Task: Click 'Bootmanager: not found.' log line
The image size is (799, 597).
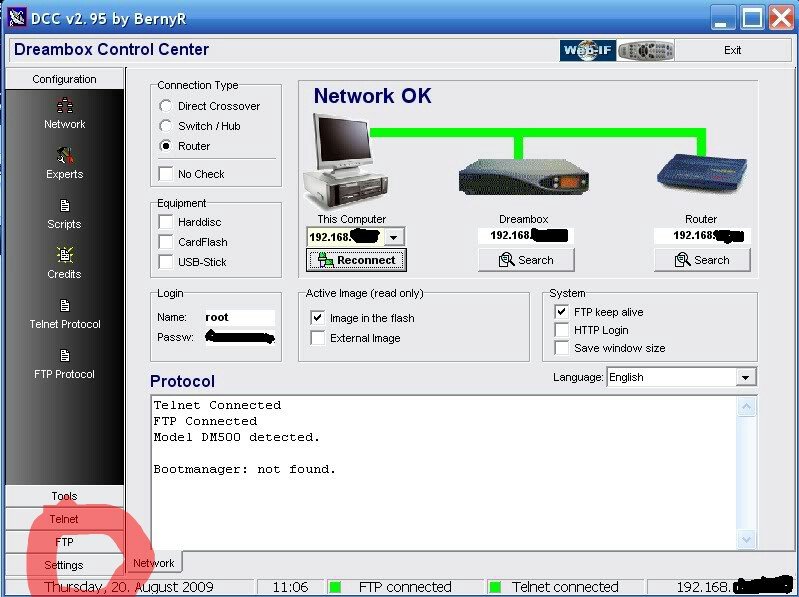Action: click(245, 469)
